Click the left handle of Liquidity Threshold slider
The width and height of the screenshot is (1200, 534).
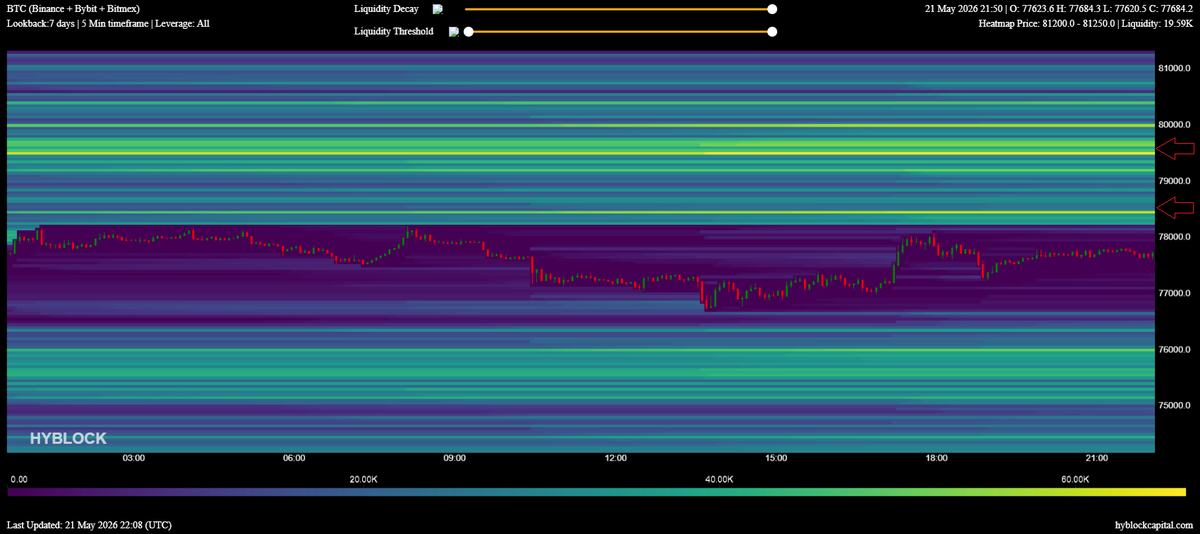tap(468, 31)
